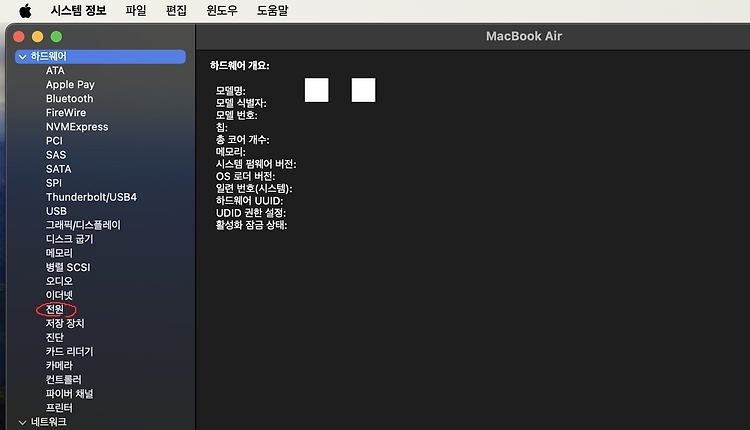Close the System Information window
Viewport: 750px width, 430px height.
click(x=19, y=36)
